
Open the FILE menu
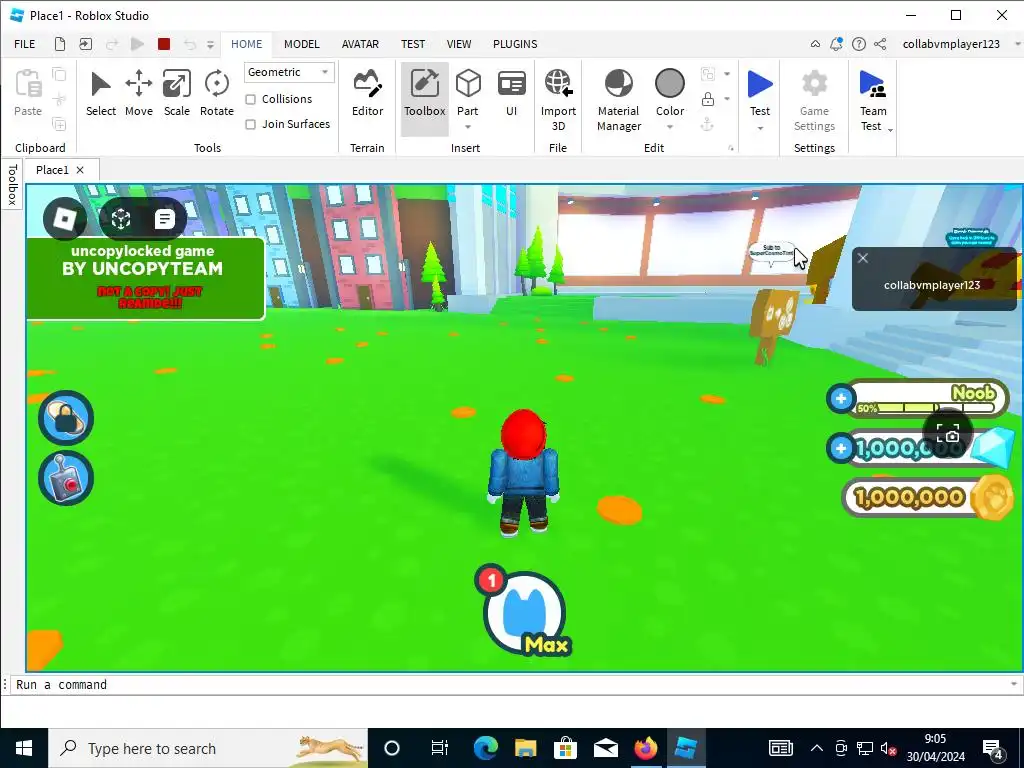click(x=25, y=44)
